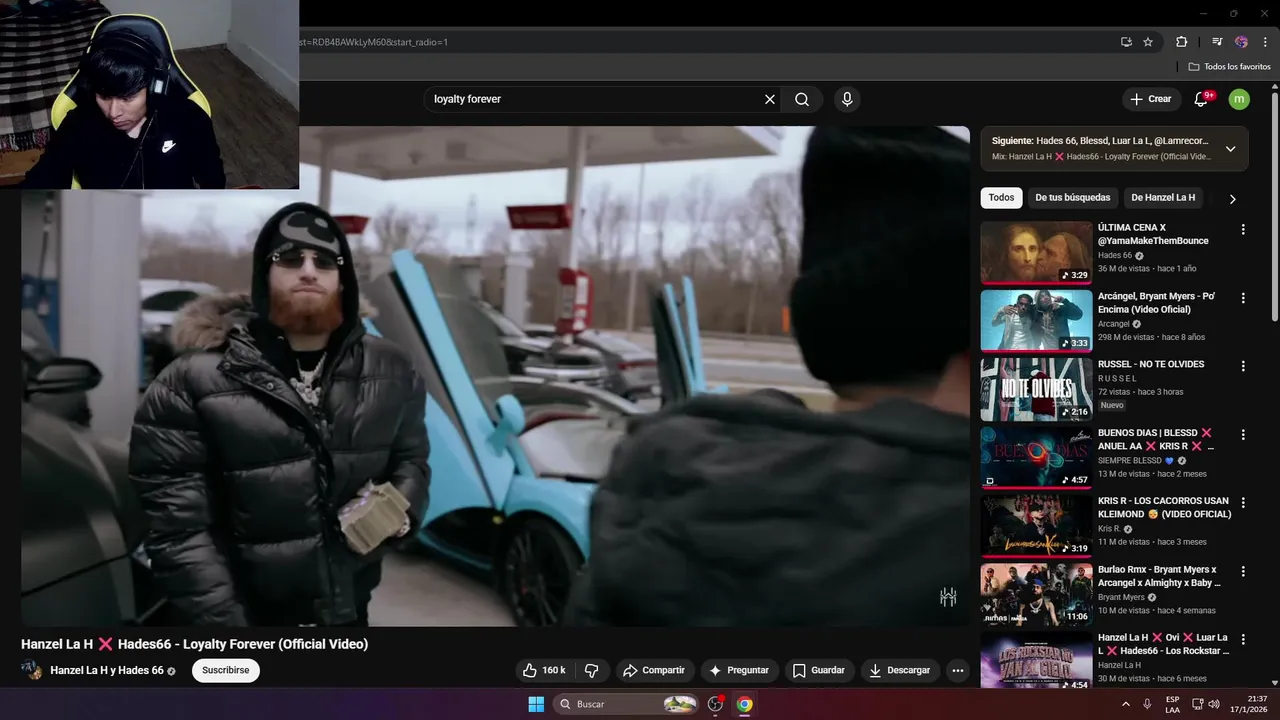Image resolution: width=1280 pixels, height=720 pixels.
Task: Download video with Descargar button
Action: pyautogui.click(x=900, y=670)
